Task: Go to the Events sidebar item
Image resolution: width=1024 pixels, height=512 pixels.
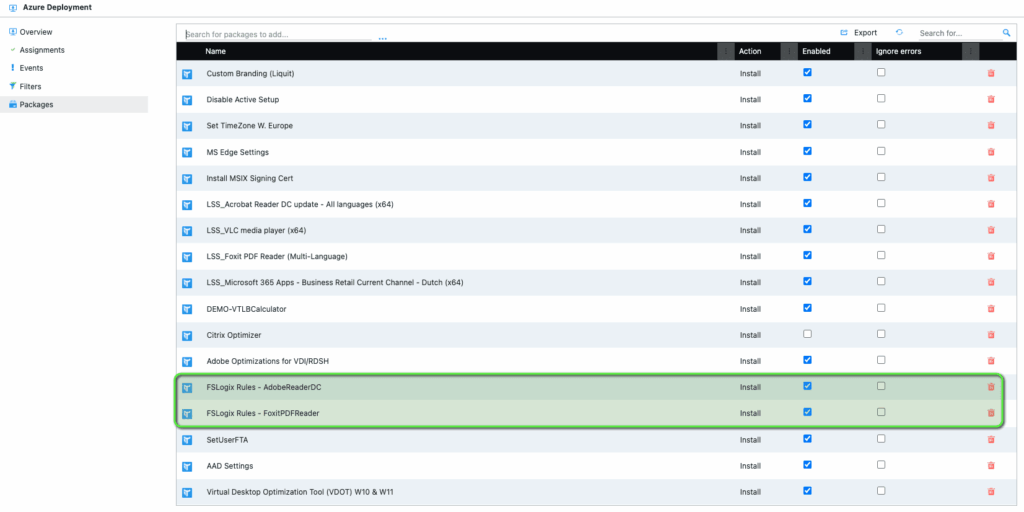Action: (31, 68)
